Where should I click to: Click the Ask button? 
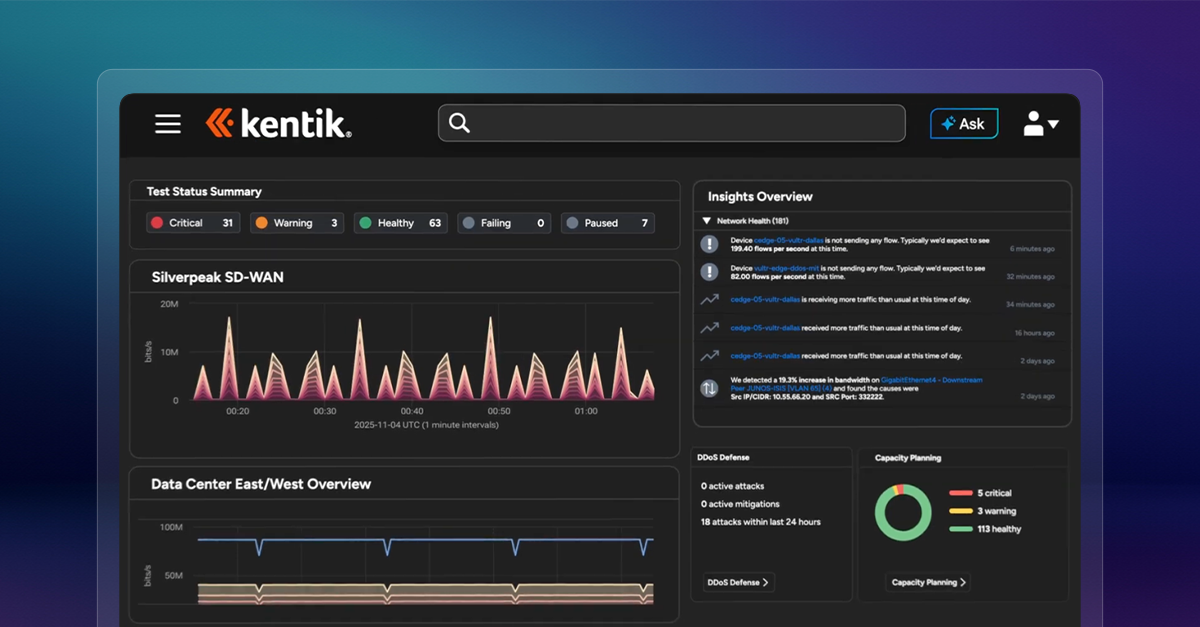coord(963,123)
